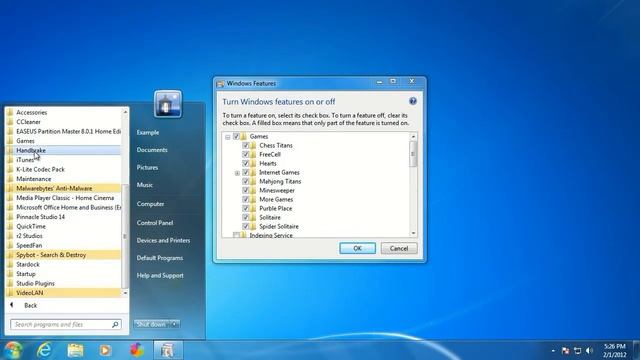Toggle the Games feature checkbox
The image size is (640, 360).
pos(236,136)
